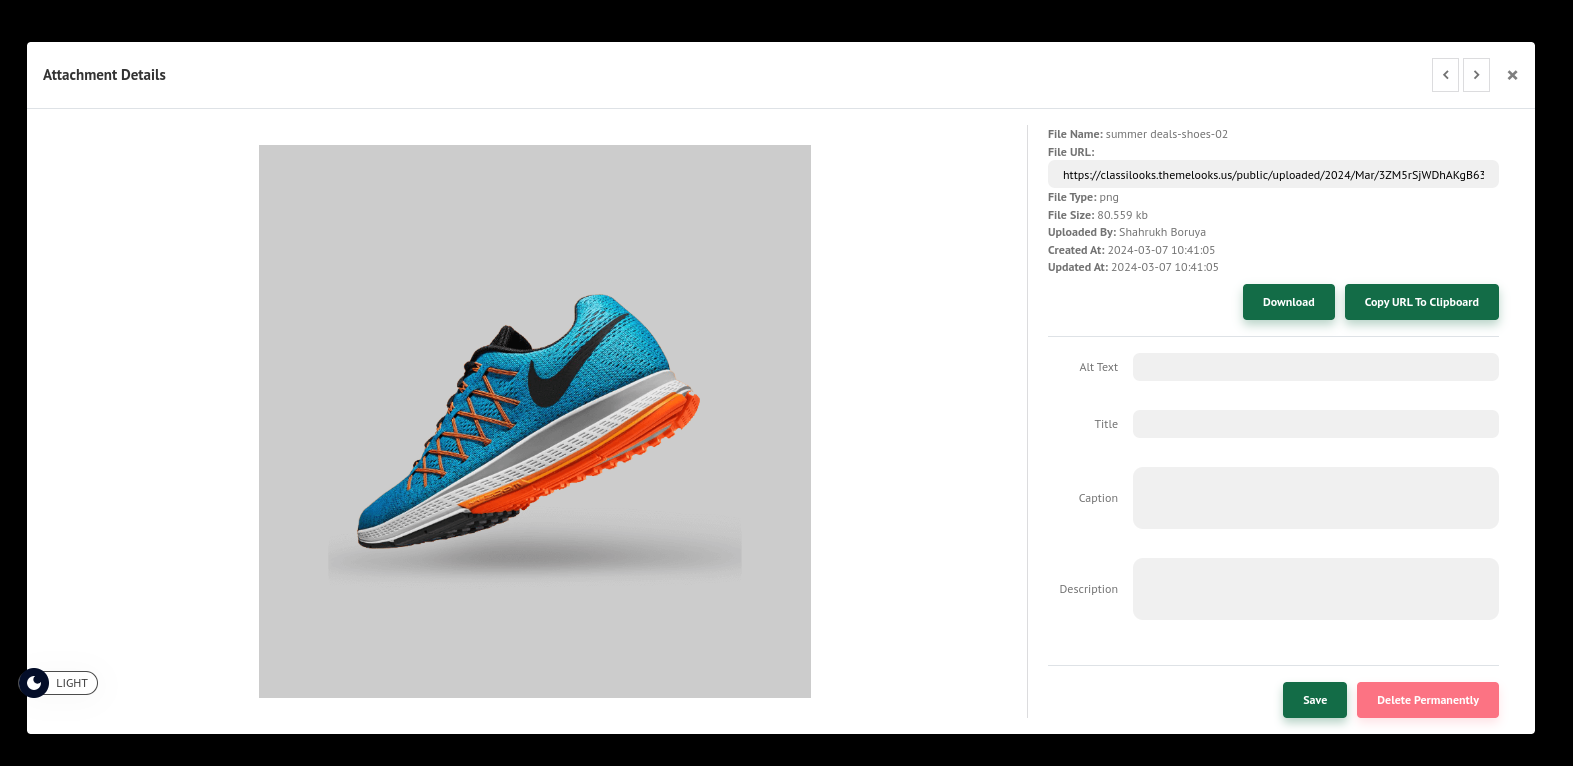Image resolution: width=1573 pixels, height=766 pixels.
Task: Toggle dark mode using the moon icon
Action: tap(34, 683)
